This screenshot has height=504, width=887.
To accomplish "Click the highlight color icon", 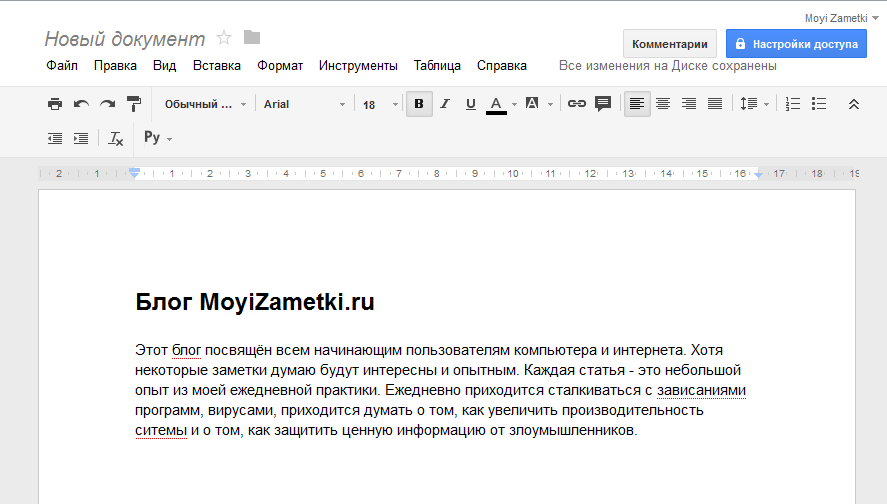I will [532, 104].
